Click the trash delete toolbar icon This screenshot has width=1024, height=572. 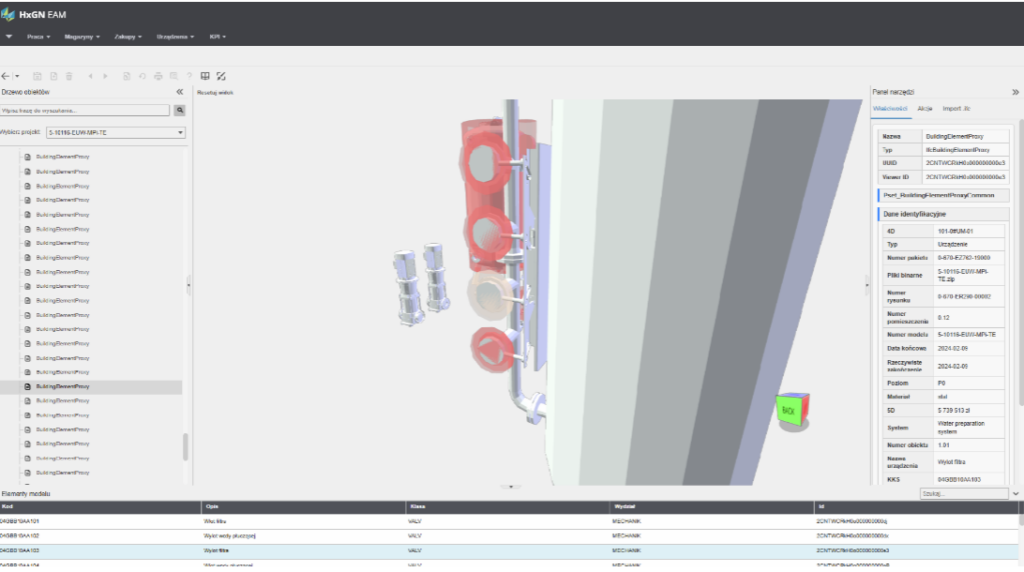(69, 76)
